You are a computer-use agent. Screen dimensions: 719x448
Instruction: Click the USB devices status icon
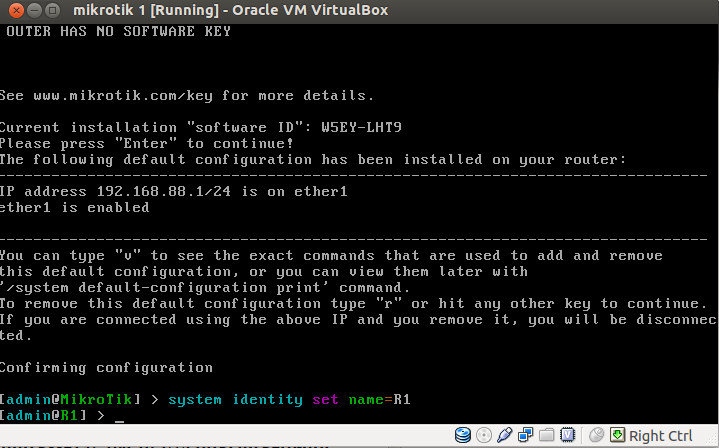tap(504, 435)
